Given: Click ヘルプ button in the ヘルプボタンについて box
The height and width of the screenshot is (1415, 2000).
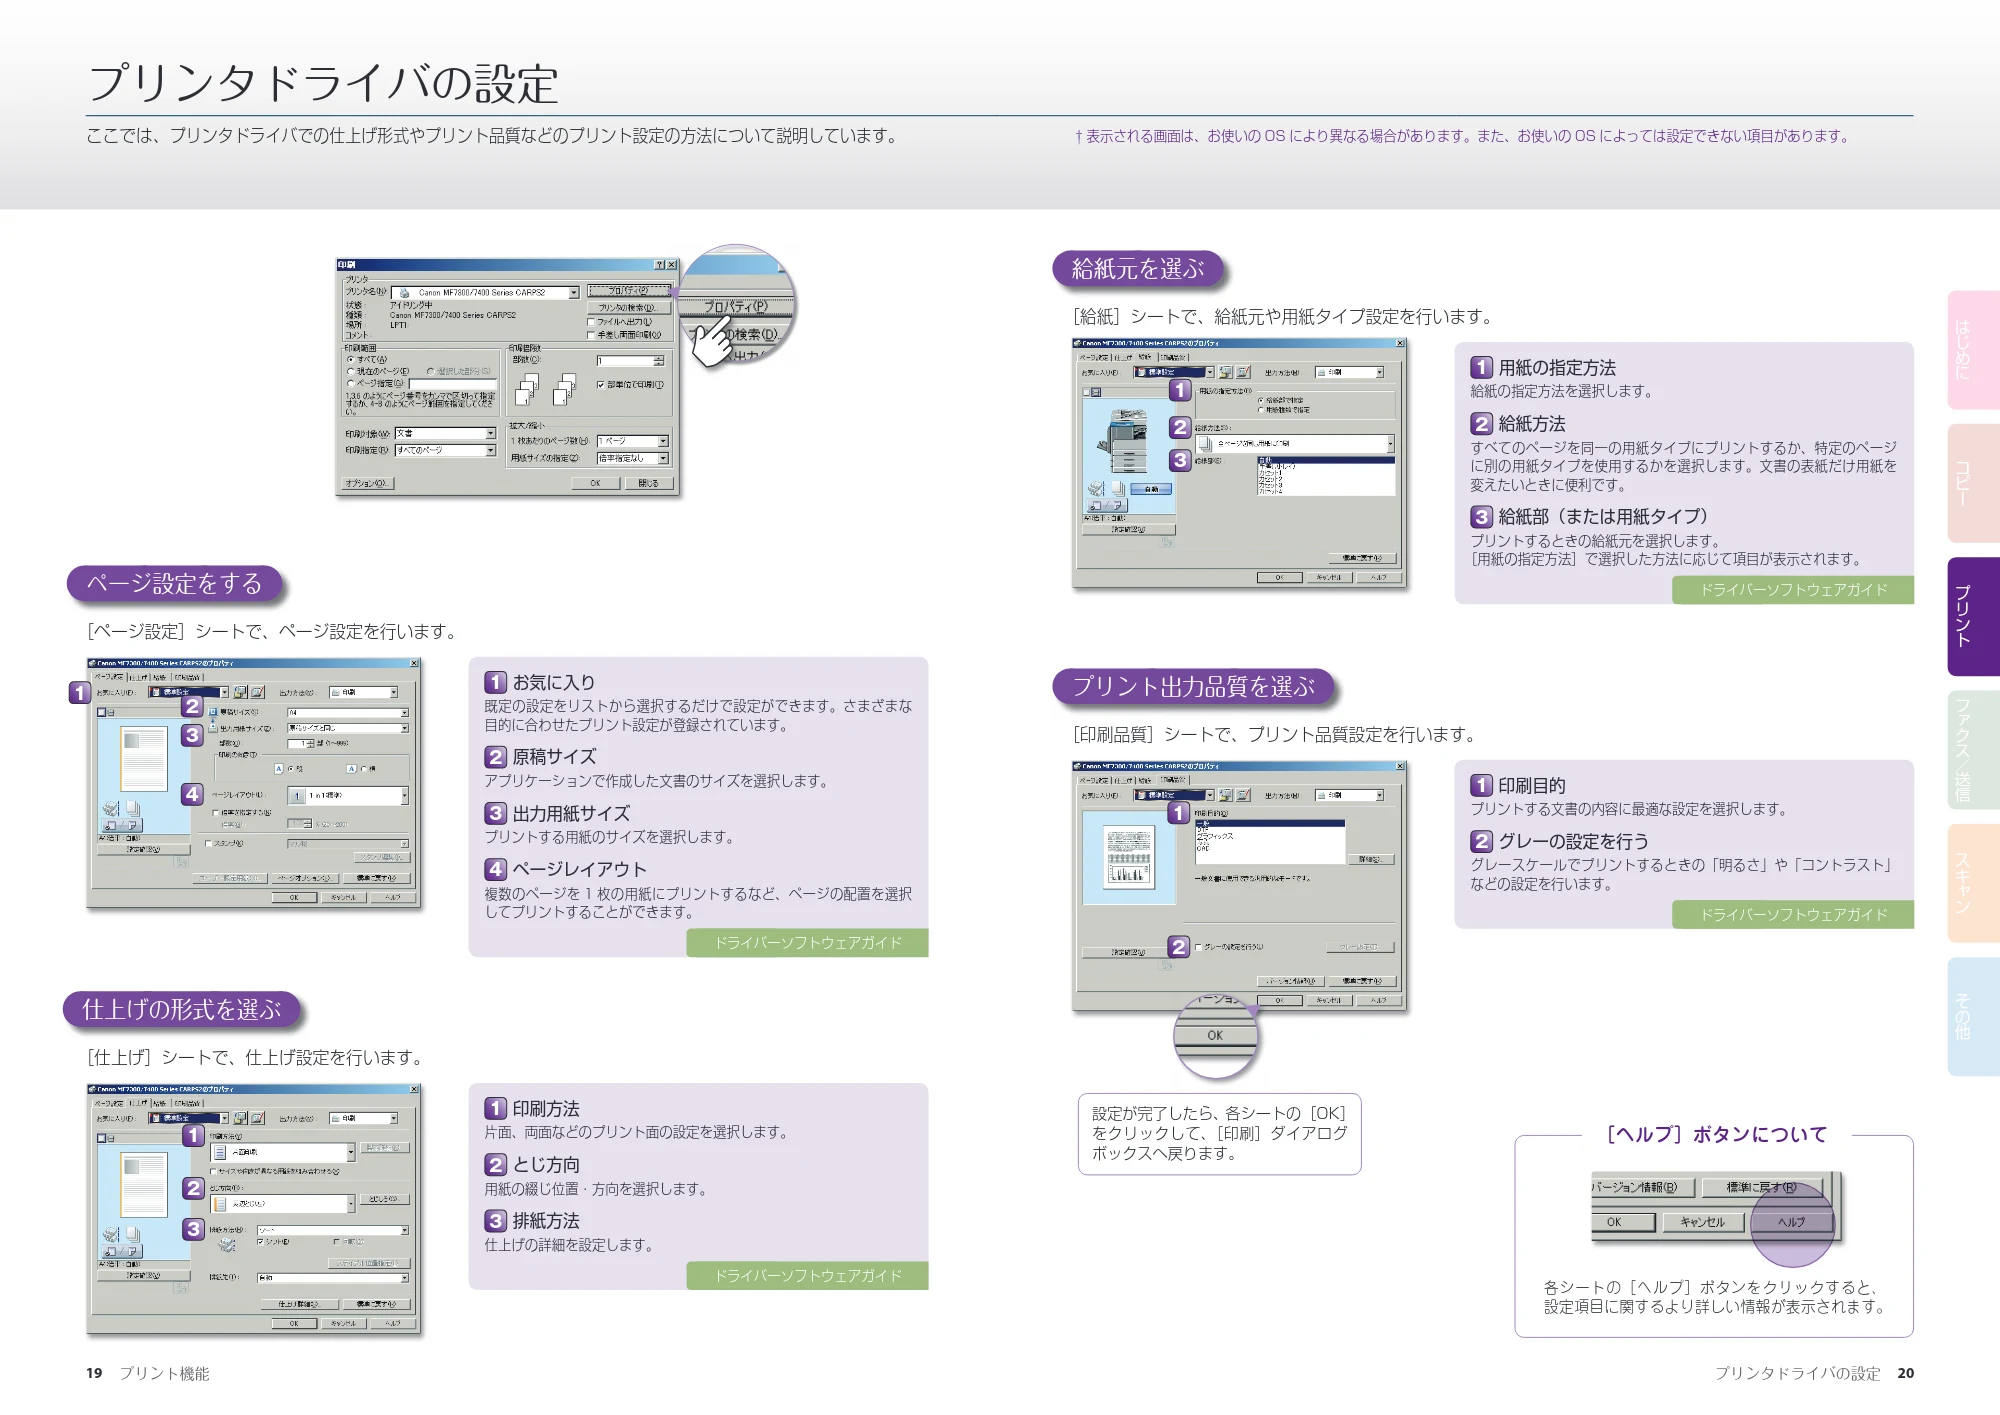Looking at the screenshot, I should 1791,1222.
